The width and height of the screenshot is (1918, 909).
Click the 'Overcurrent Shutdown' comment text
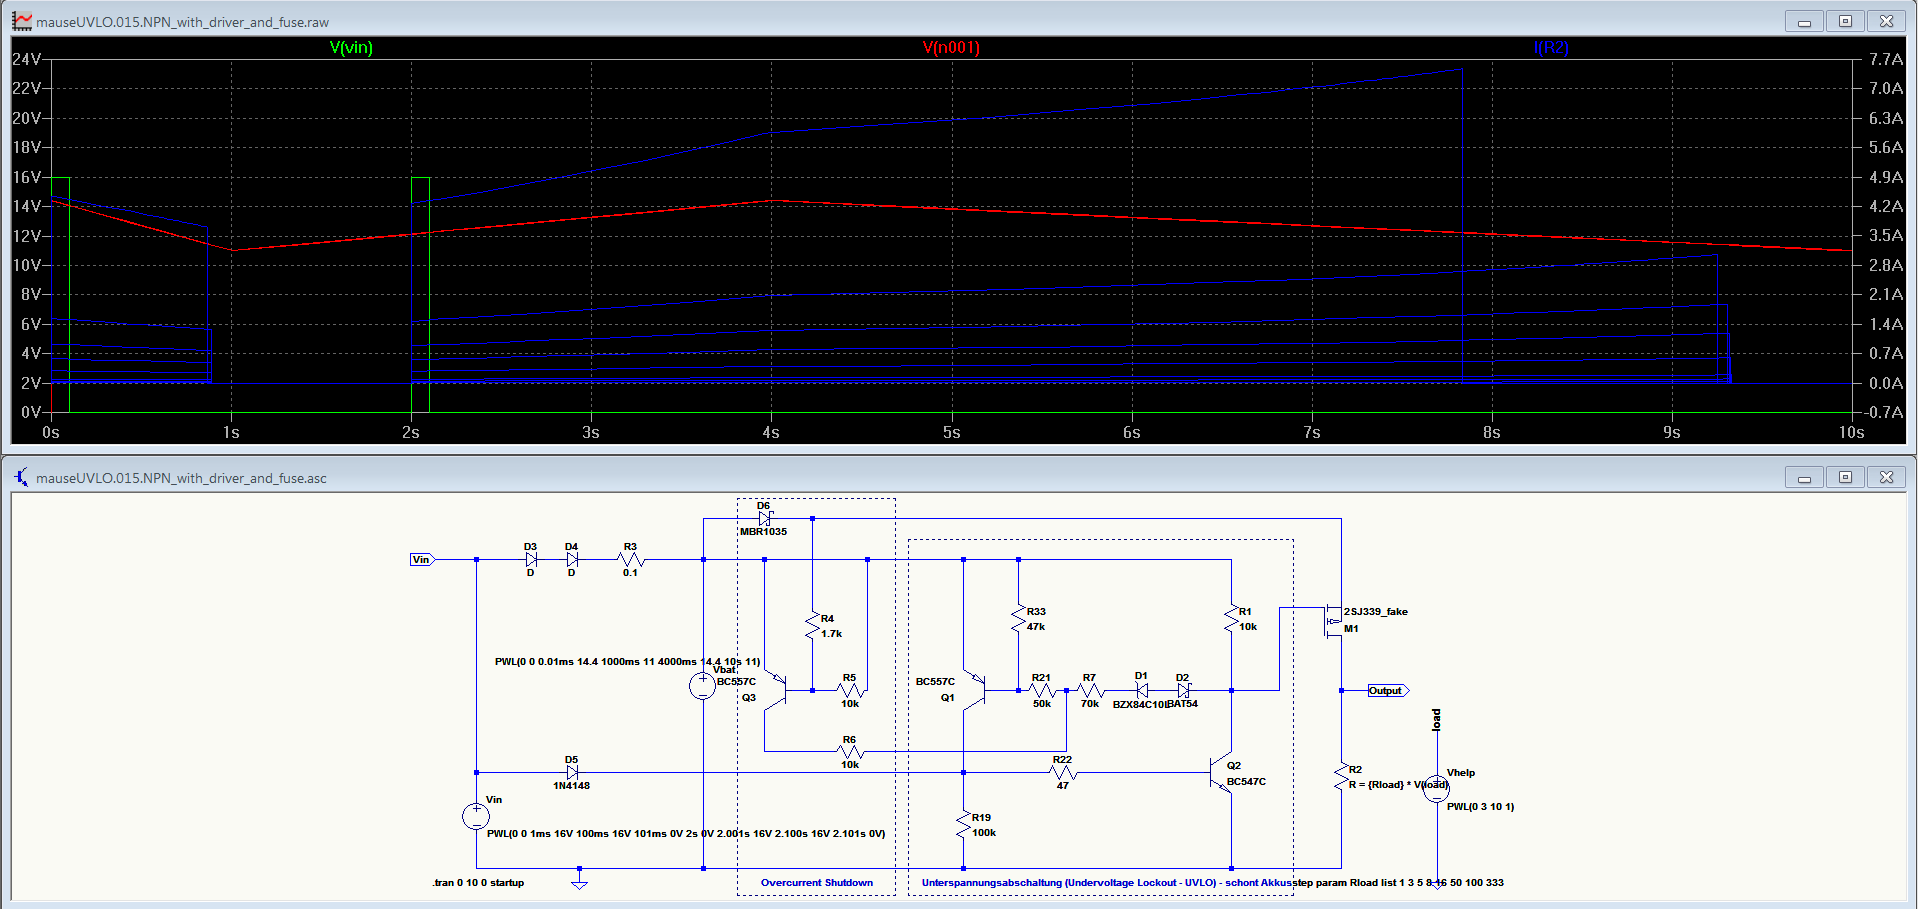tap(817, 883)
